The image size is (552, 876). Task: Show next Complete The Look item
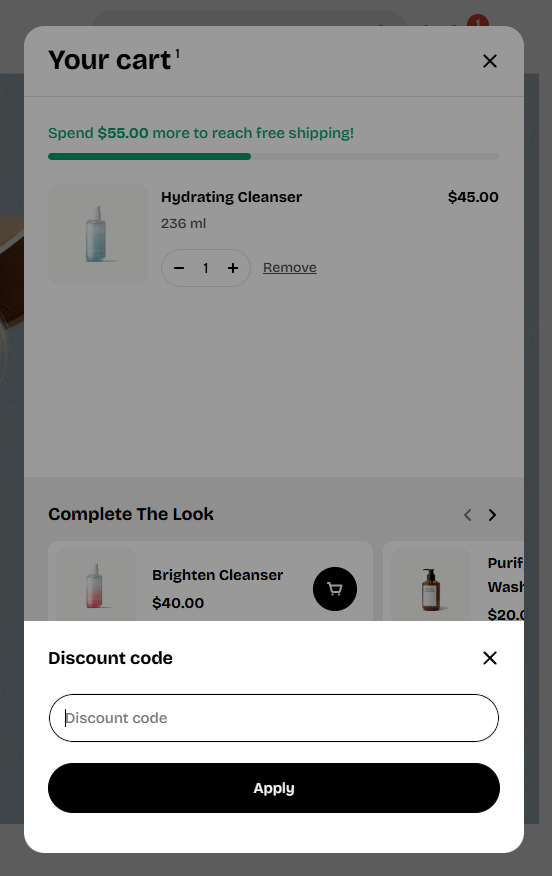click(x=492, y=515)
